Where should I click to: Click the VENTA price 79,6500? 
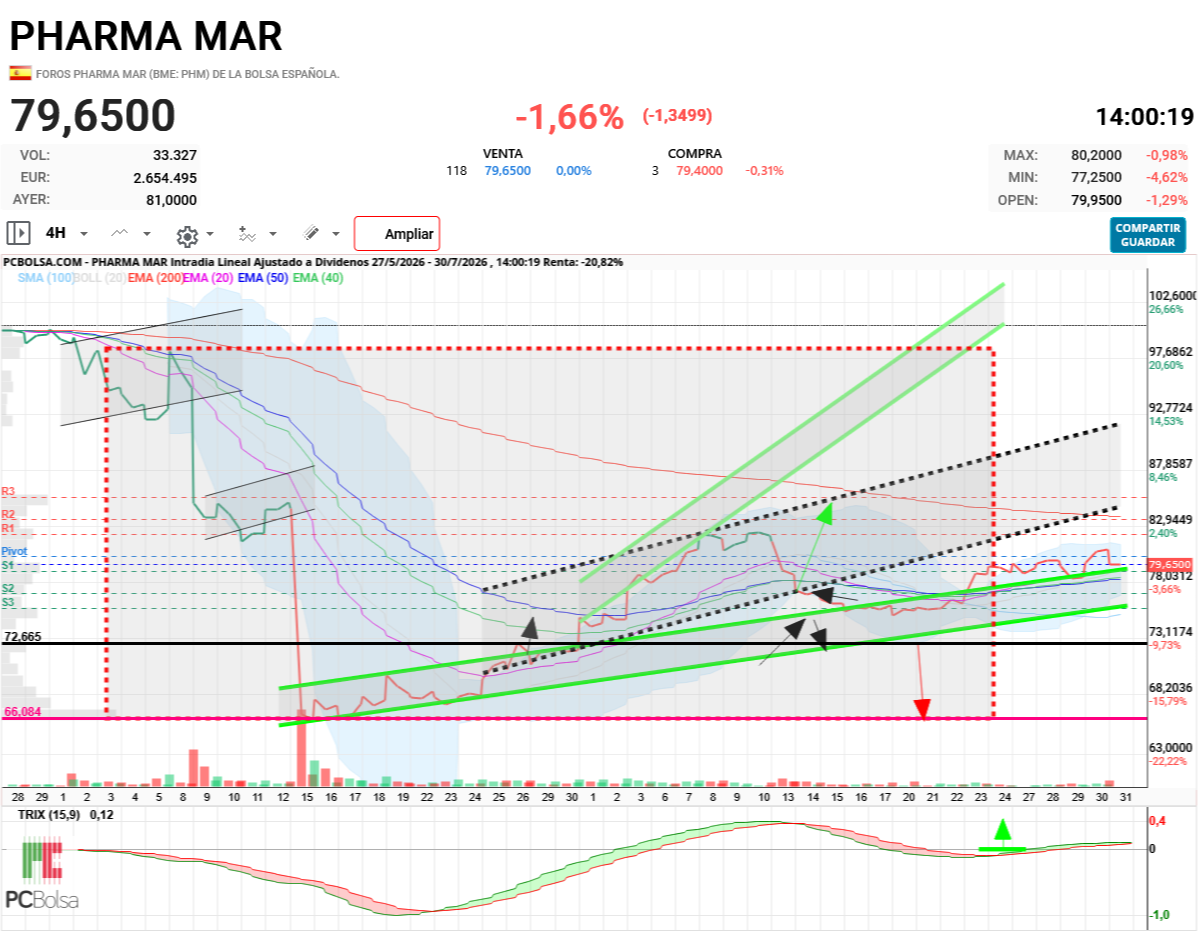pyautogui.click(x=508, y=171)
